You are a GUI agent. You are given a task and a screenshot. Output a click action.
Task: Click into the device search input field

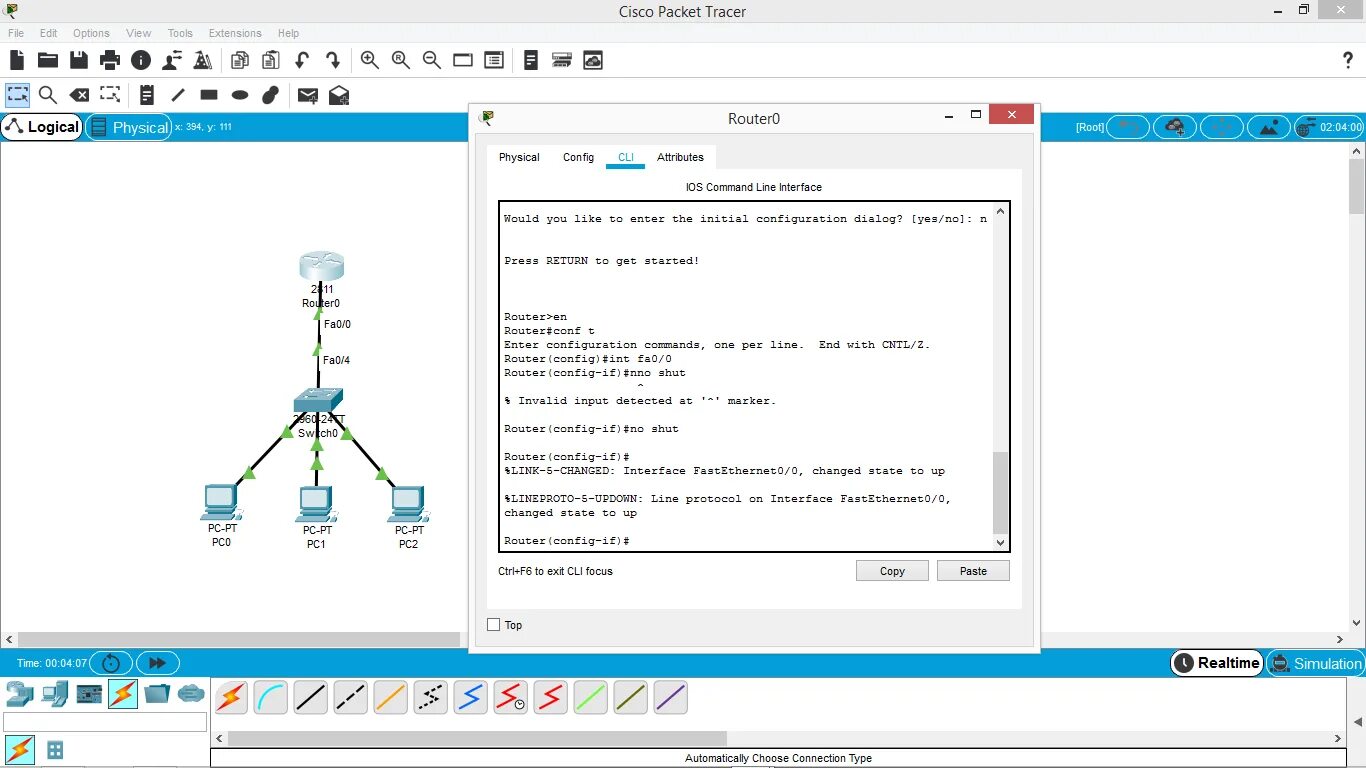point(105,722)
